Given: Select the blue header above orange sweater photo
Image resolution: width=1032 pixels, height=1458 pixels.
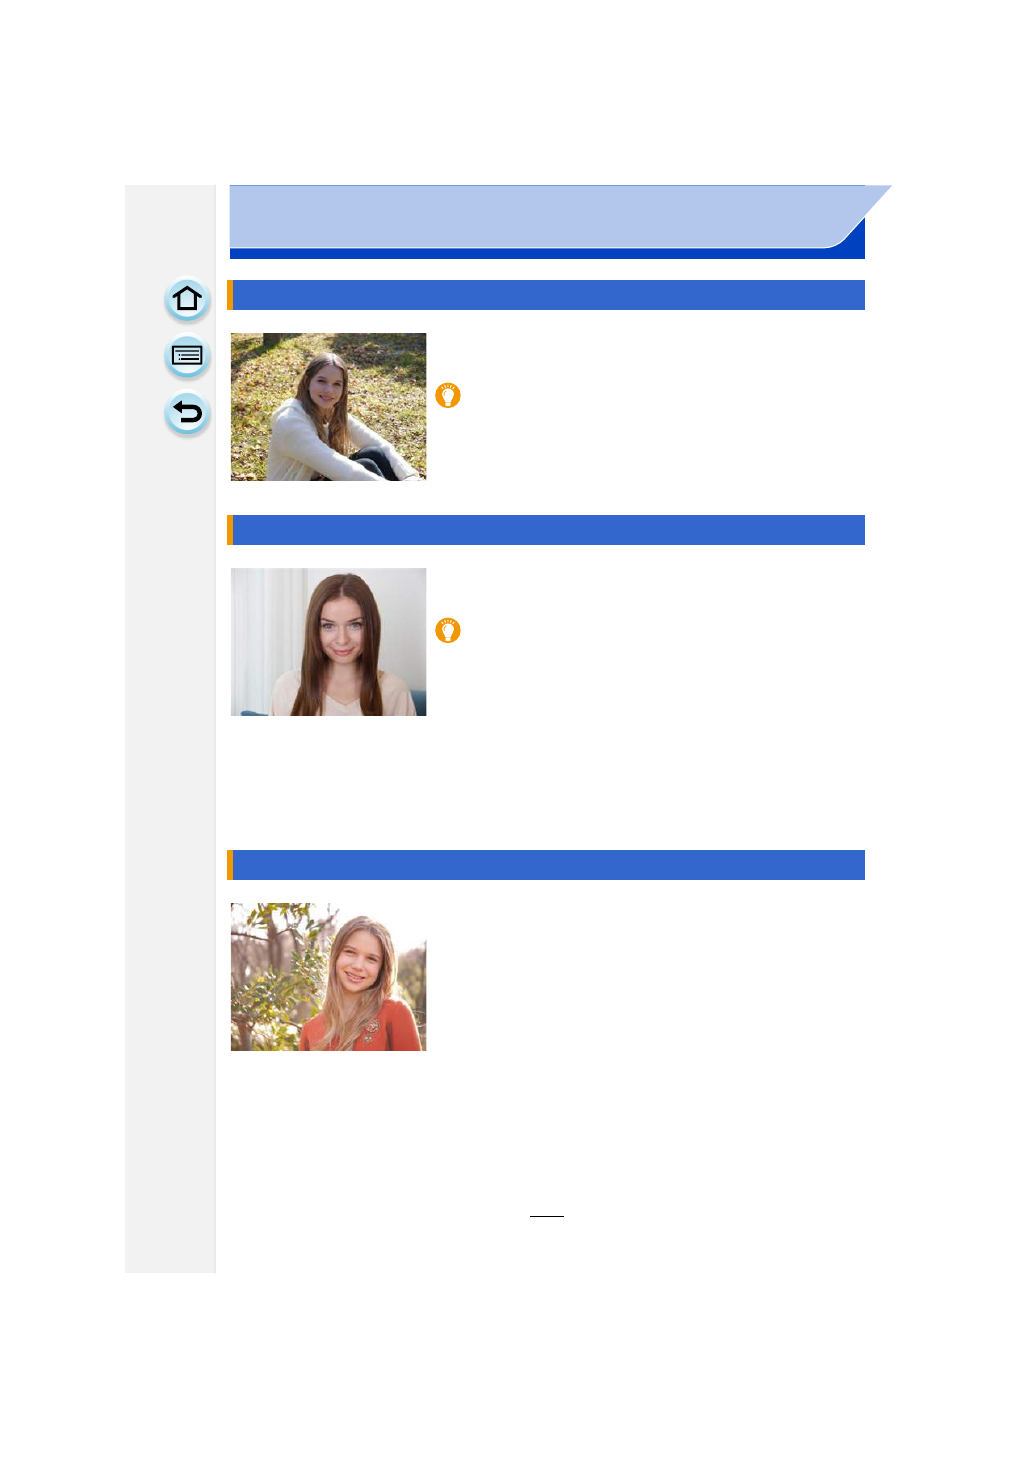Looking at the screenshot, I should (546, 865).
